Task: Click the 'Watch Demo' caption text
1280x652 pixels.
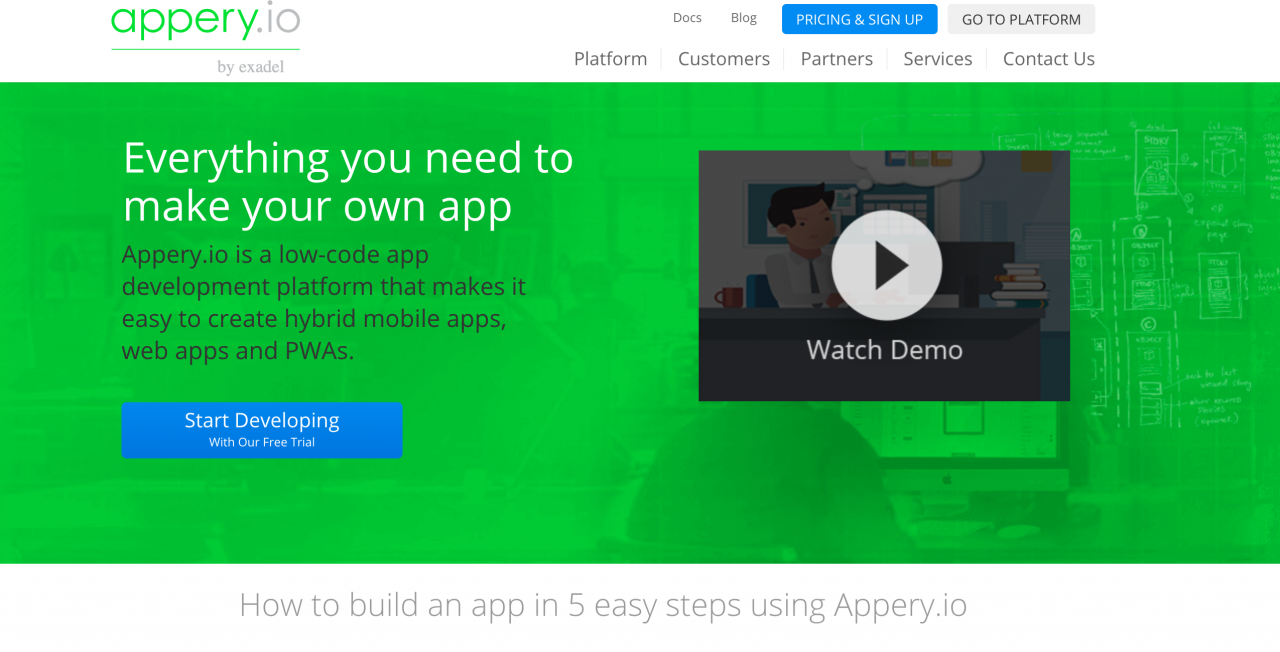Action: point(885,350)
